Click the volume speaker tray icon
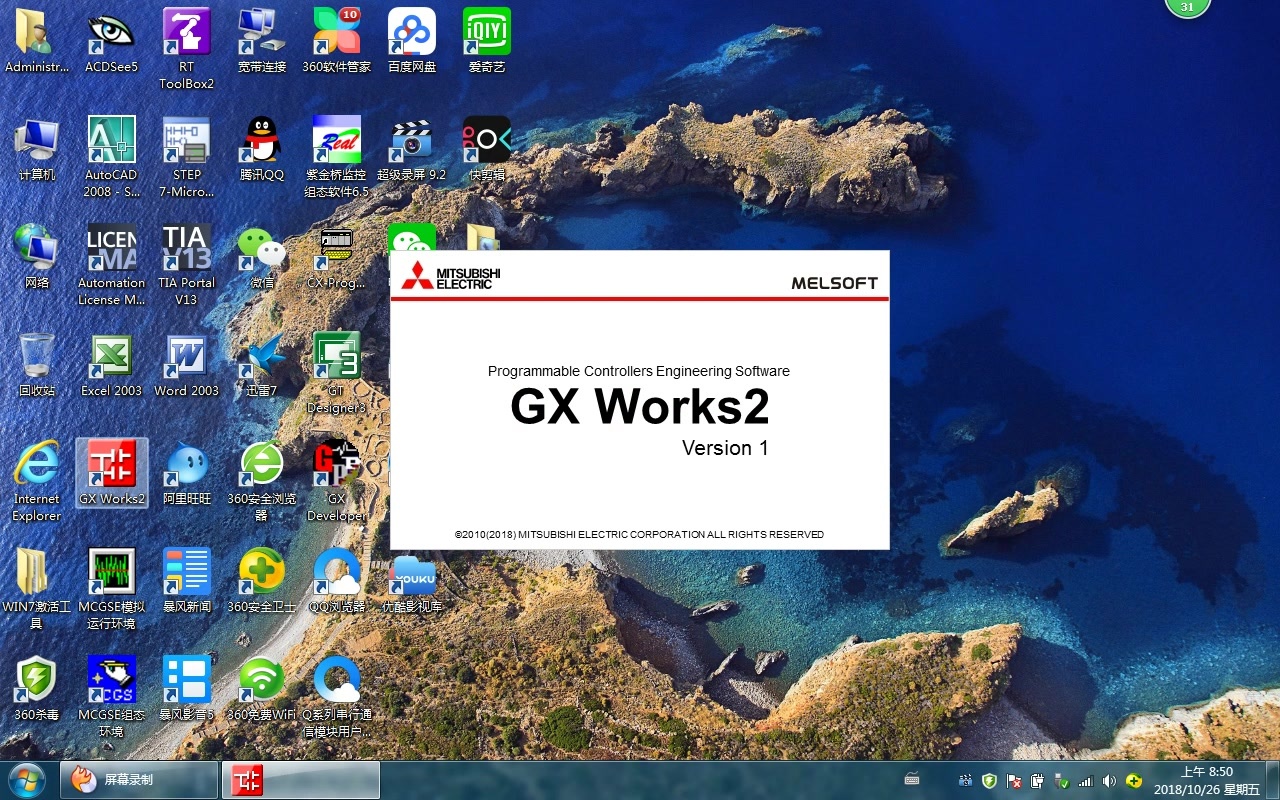The width and height of the screenshot is (1280, 800). click(x=1109, y=780)
